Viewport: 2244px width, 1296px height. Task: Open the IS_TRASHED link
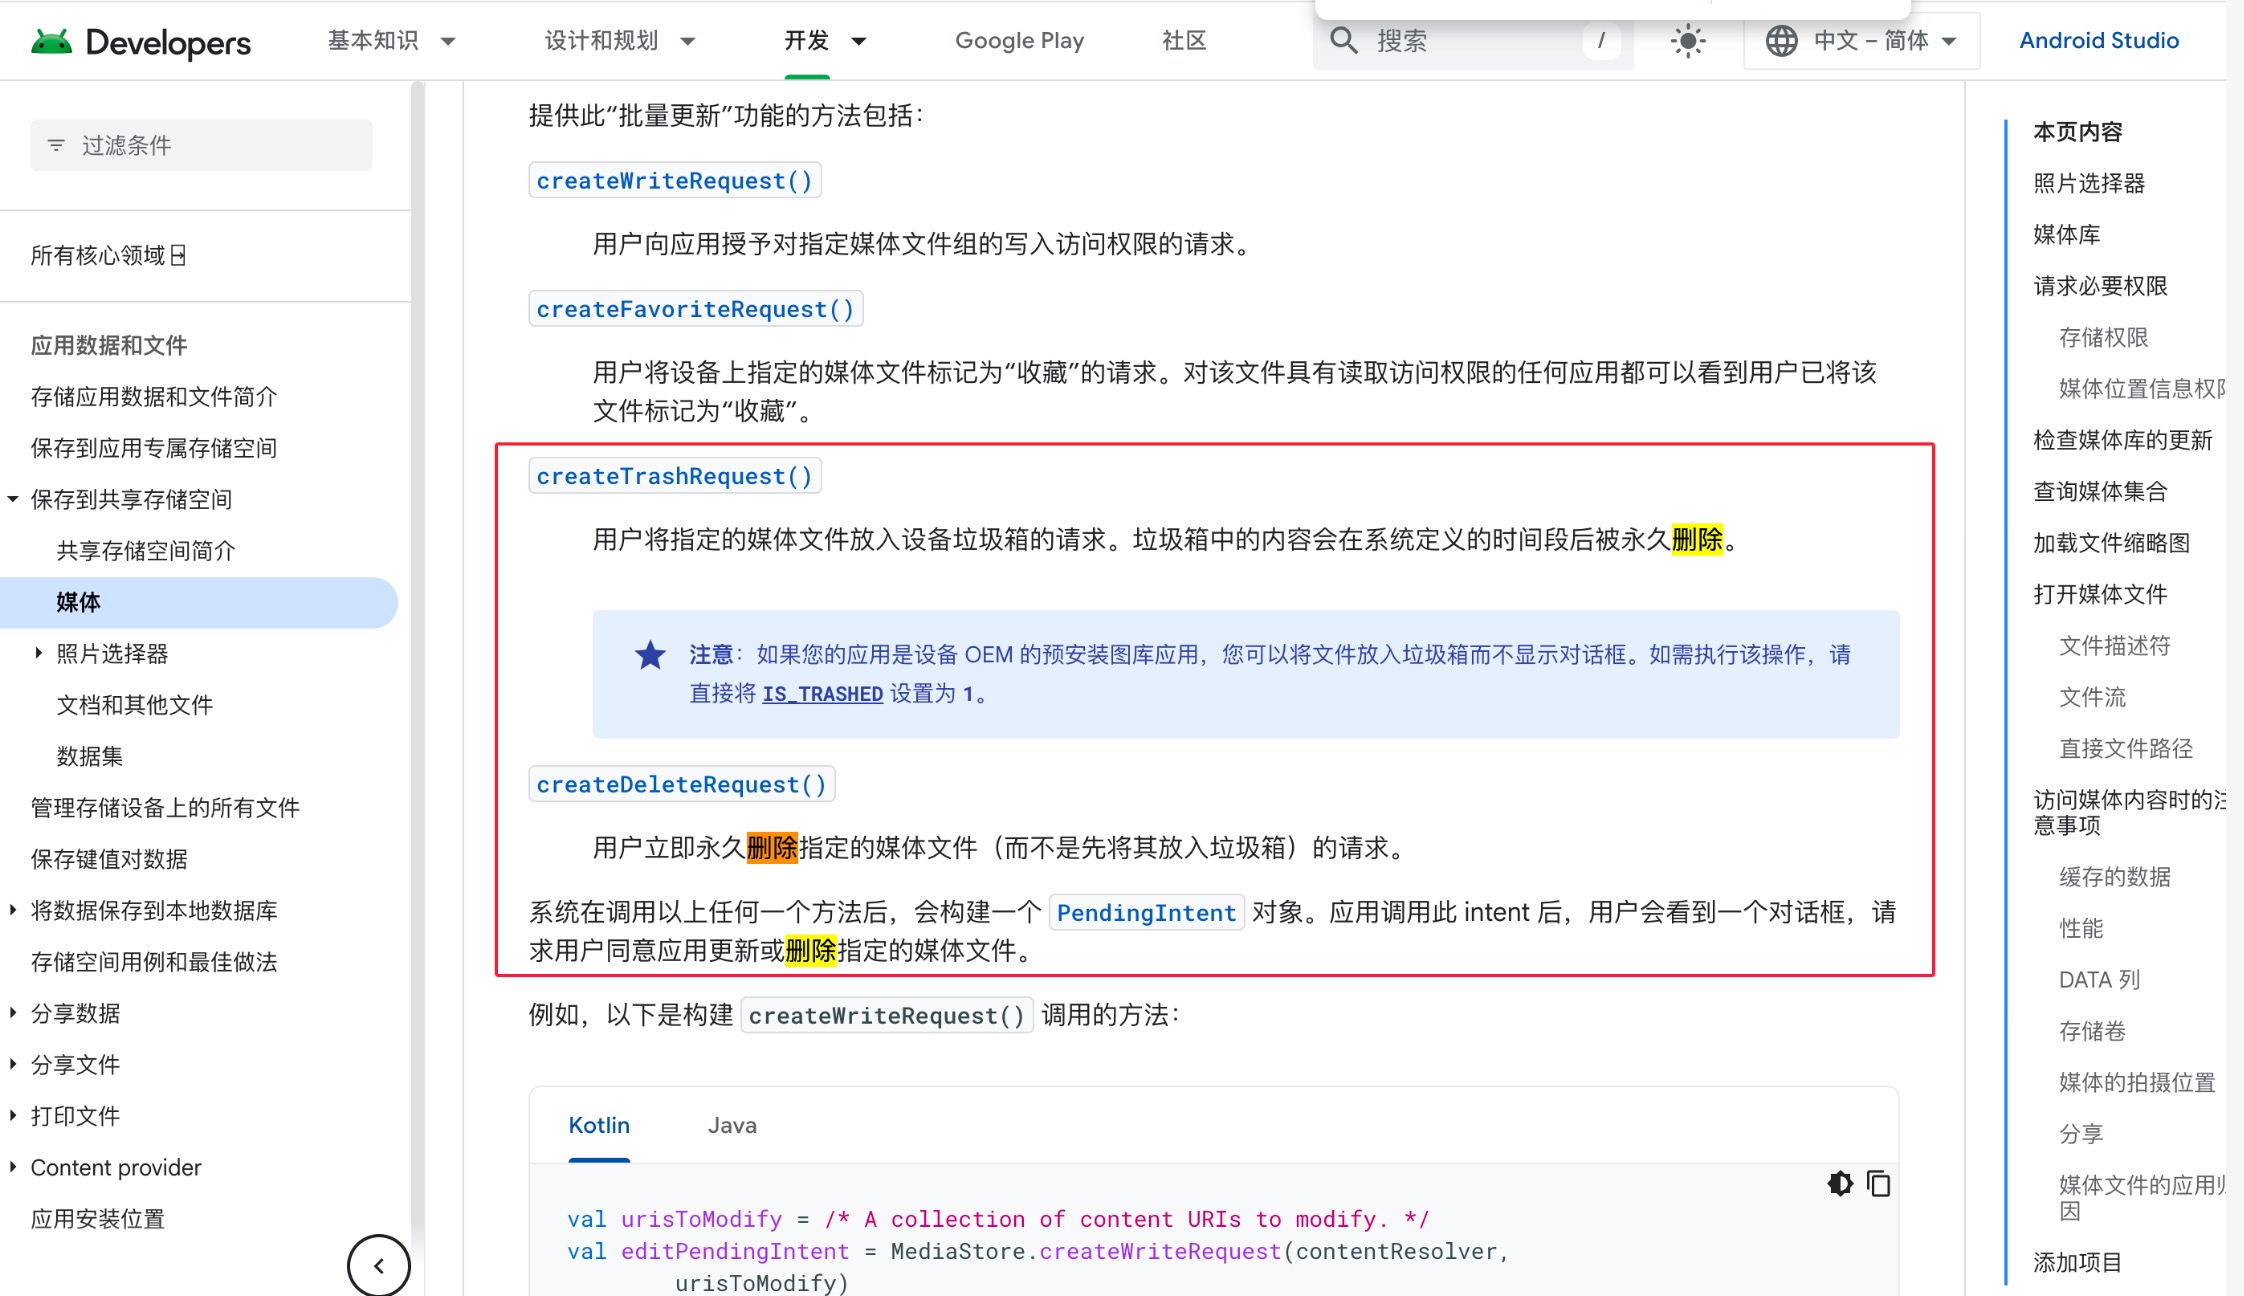822,694
